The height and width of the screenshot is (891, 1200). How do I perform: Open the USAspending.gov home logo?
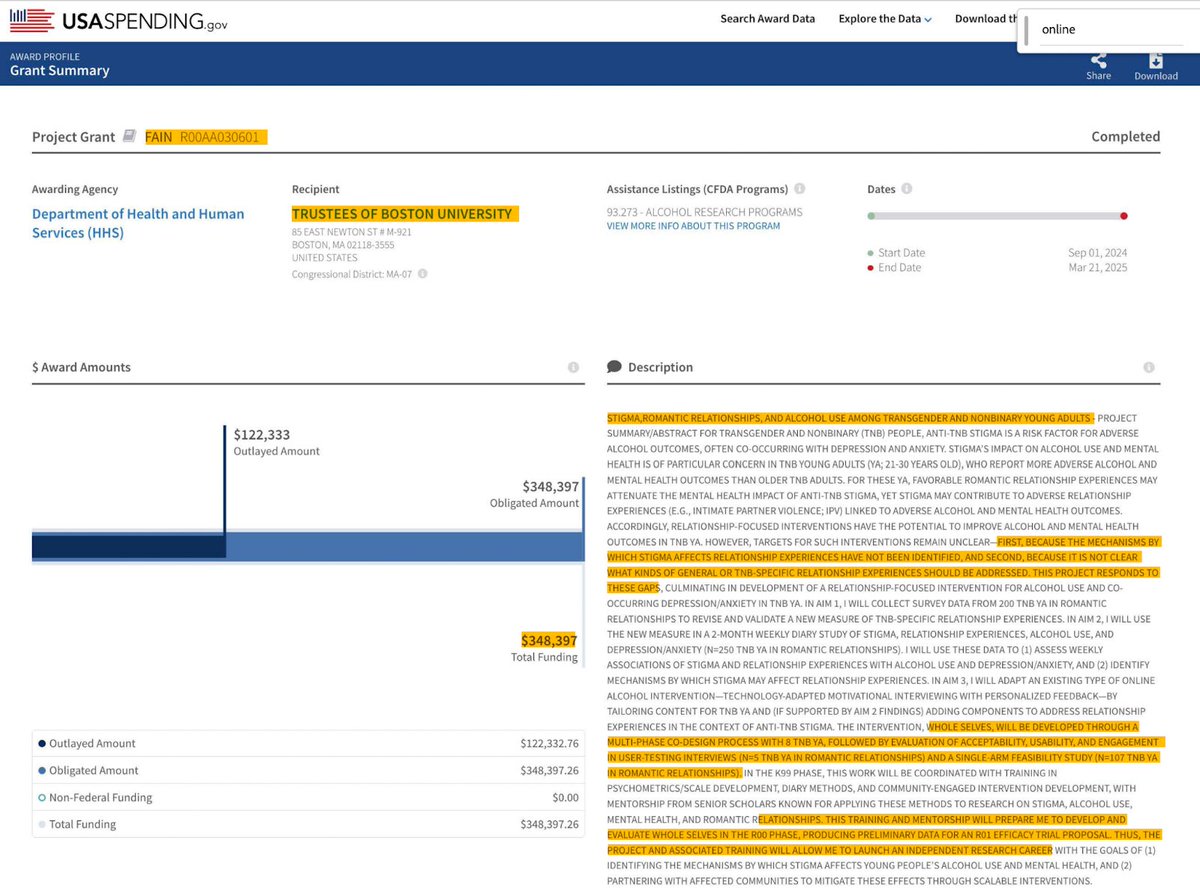120,20
